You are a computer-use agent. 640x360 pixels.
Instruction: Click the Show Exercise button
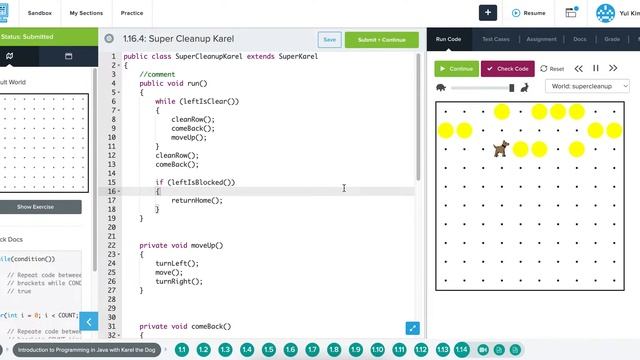point(40,207)
